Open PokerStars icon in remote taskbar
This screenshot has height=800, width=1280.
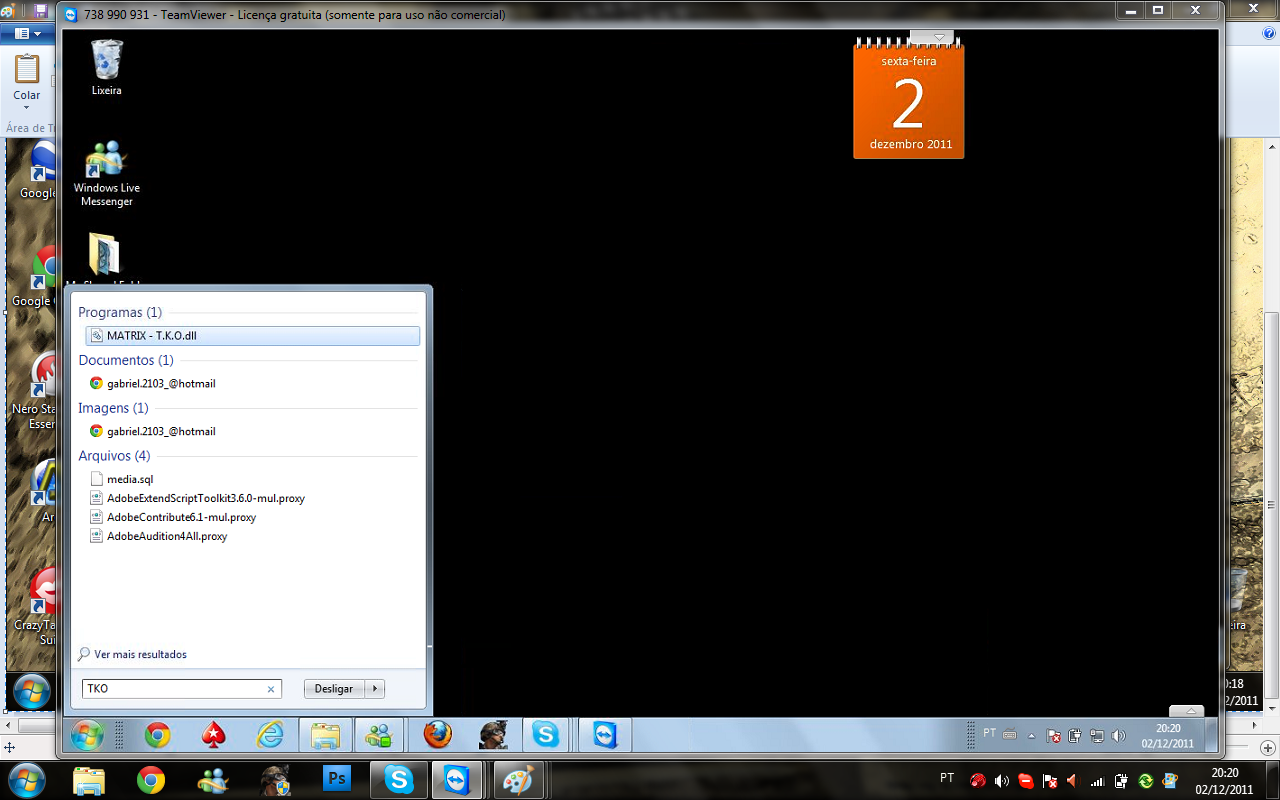click(213, 735)
